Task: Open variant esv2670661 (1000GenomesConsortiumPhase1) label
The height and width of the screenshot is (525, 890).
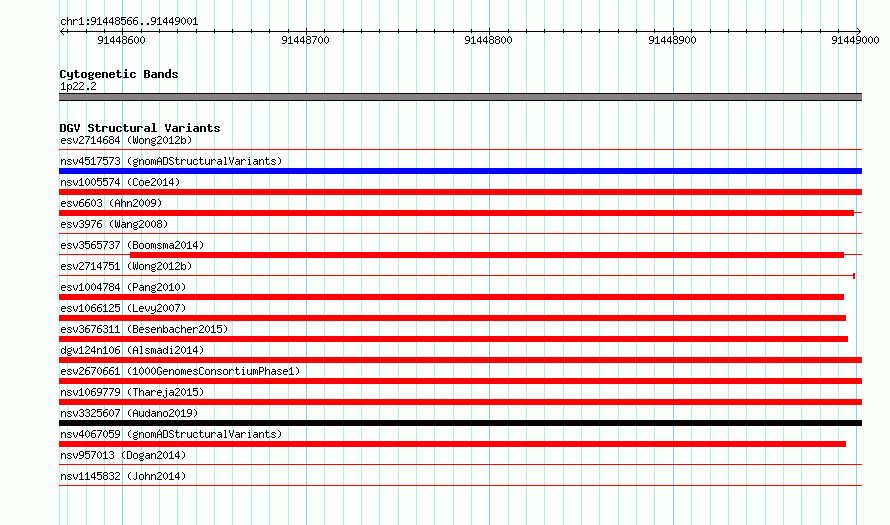Action: point(180,371)
